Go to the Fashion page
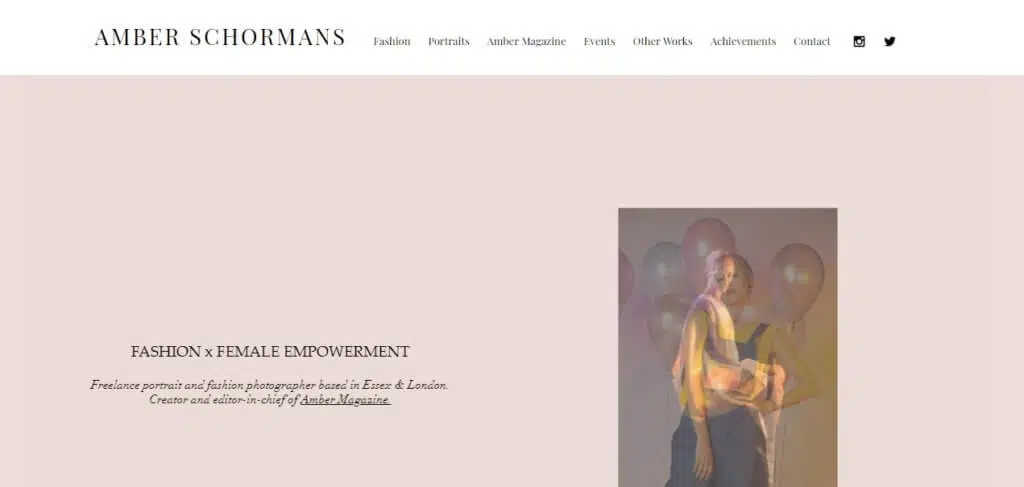The height and width of the screenshot is (487, 1024). click(392, 41)
